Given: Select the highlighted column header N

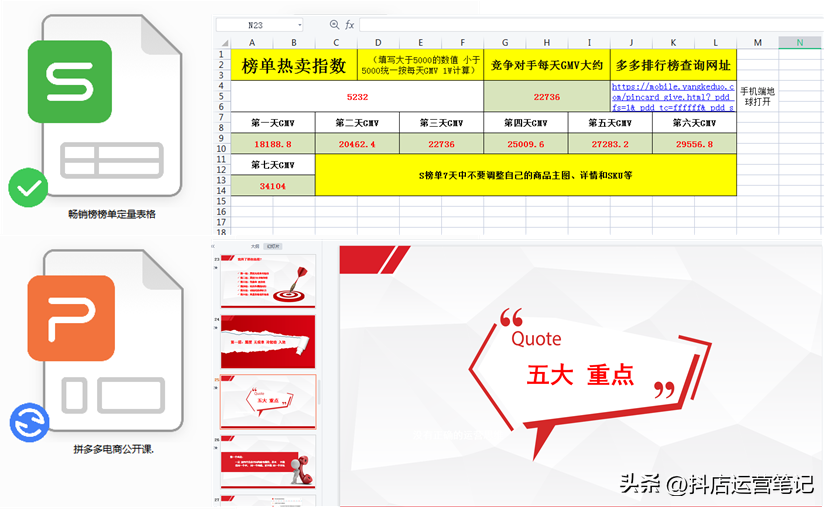Looking at the screenshot, I should 800,43.
